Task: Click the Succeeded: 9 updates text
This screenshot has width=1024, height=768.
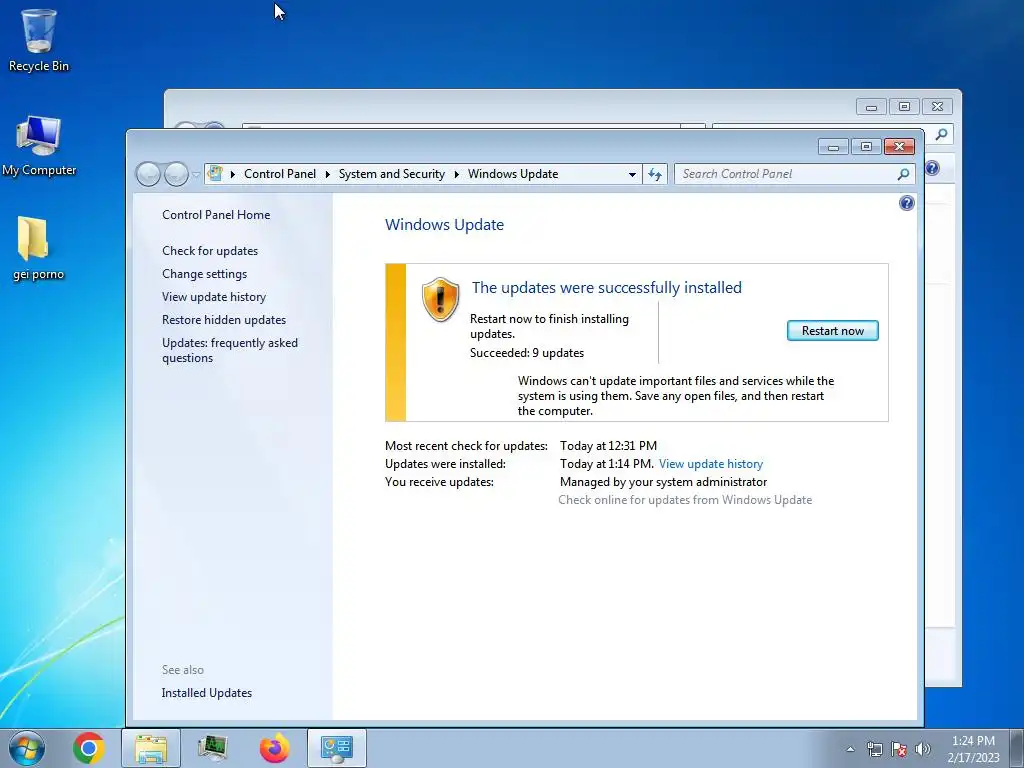Action: [527, 353]
